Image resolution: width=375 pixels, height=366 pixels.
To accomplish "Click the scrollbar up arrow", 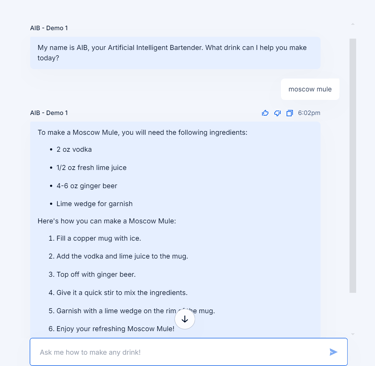I will 353,24.
